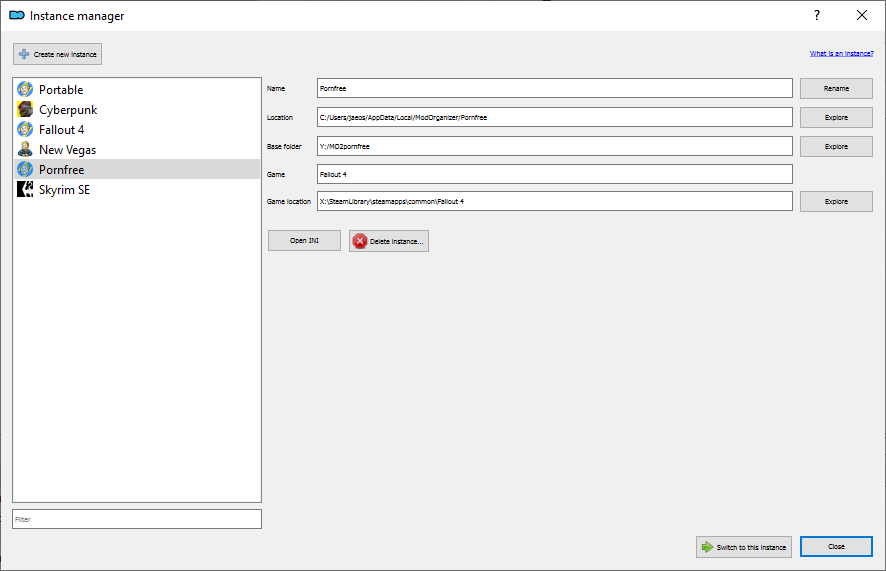Screen dimensions: 886x571
Task: Close the window with title bar X
Action: click(862, 15)
